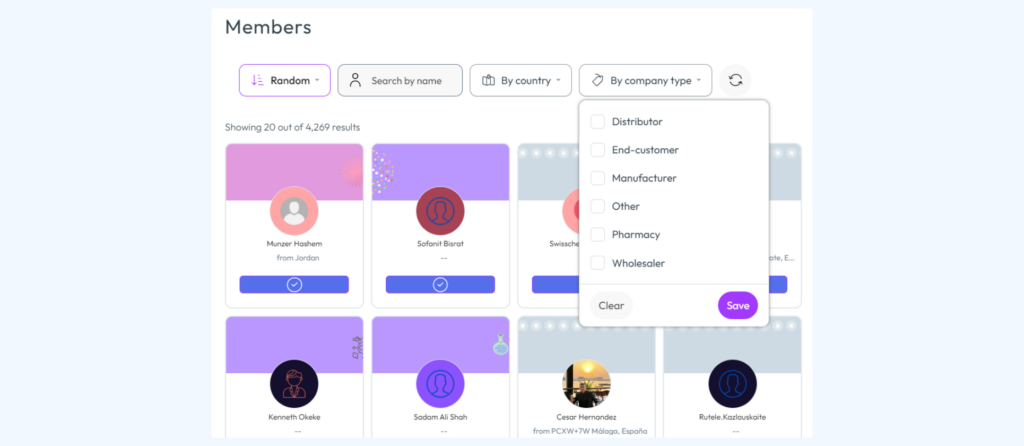Choose the Other option label
This screenshot has width=1024, height=446.
(x=626, y=206)
